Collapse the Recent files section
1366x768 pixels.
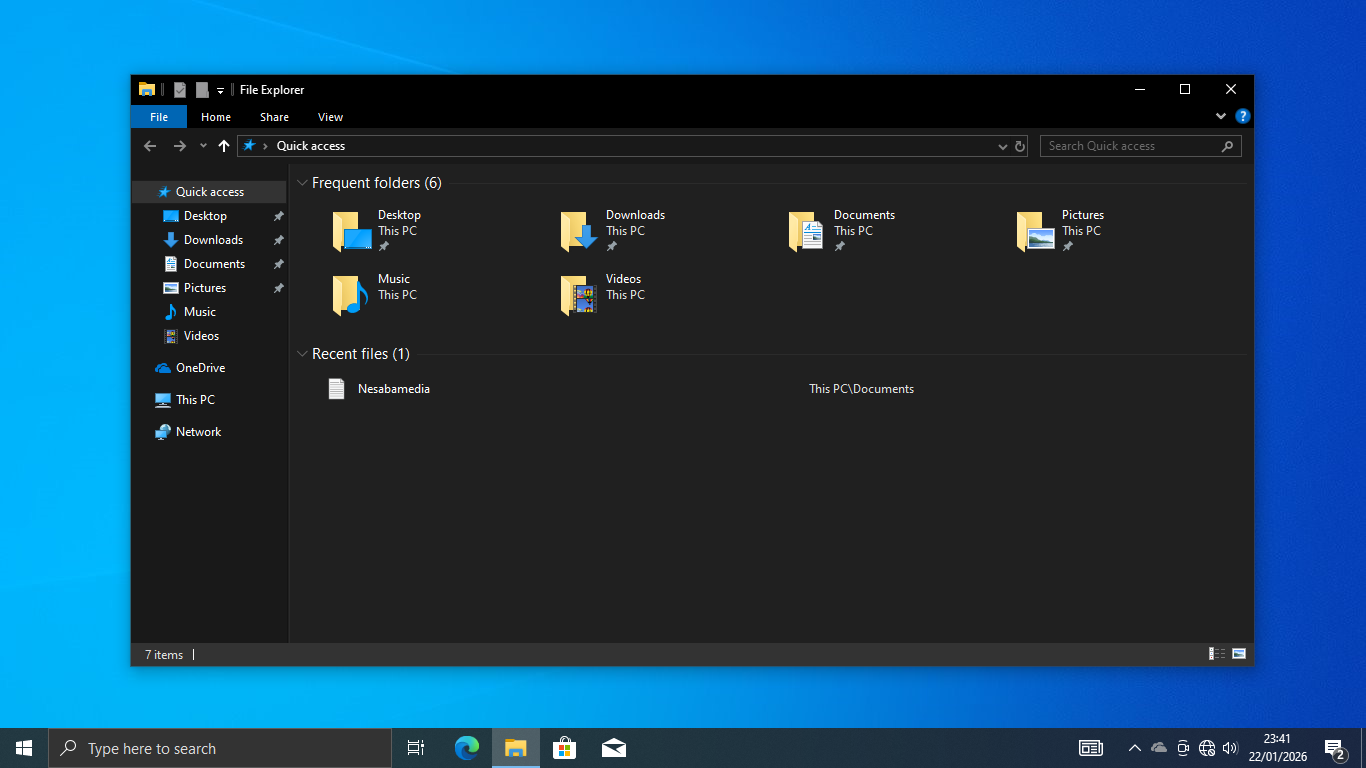(302, 354)
